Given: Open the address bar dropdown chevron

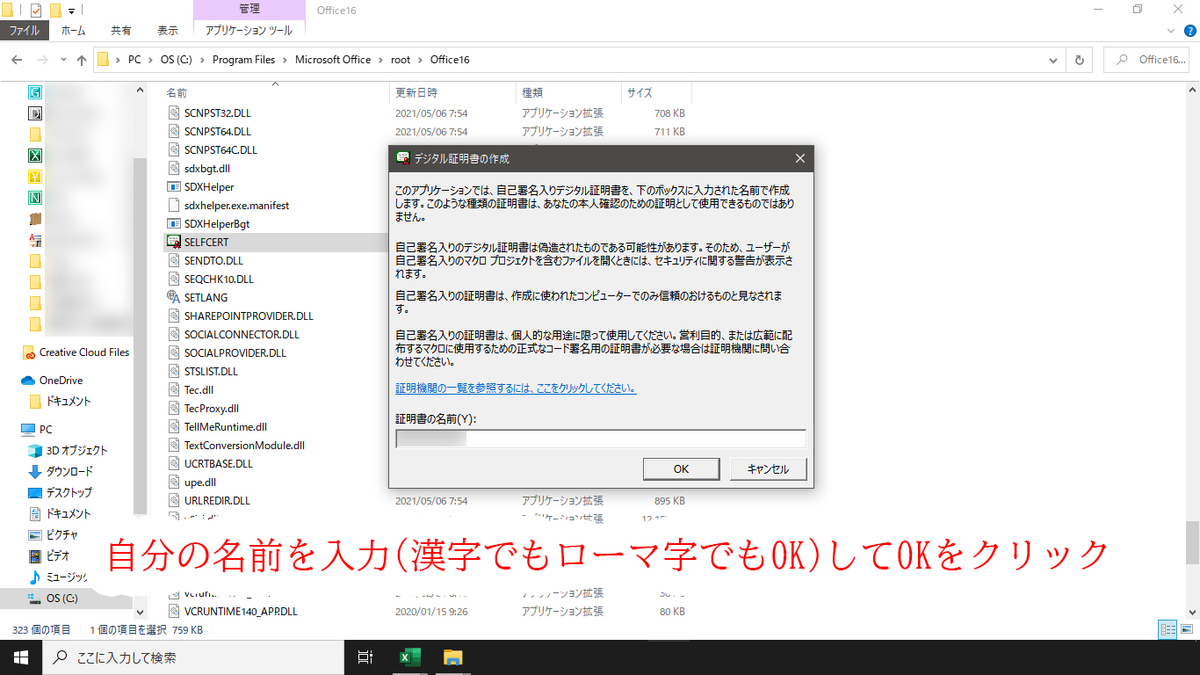Looking at the screenshot, I should pos(1052,59).
